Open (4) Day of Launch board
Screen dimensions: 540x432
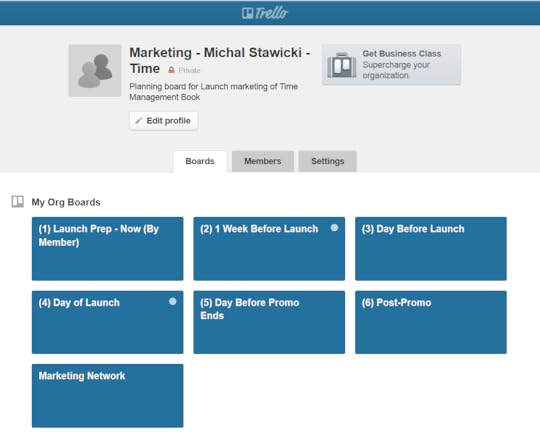(x=107, y=322)
